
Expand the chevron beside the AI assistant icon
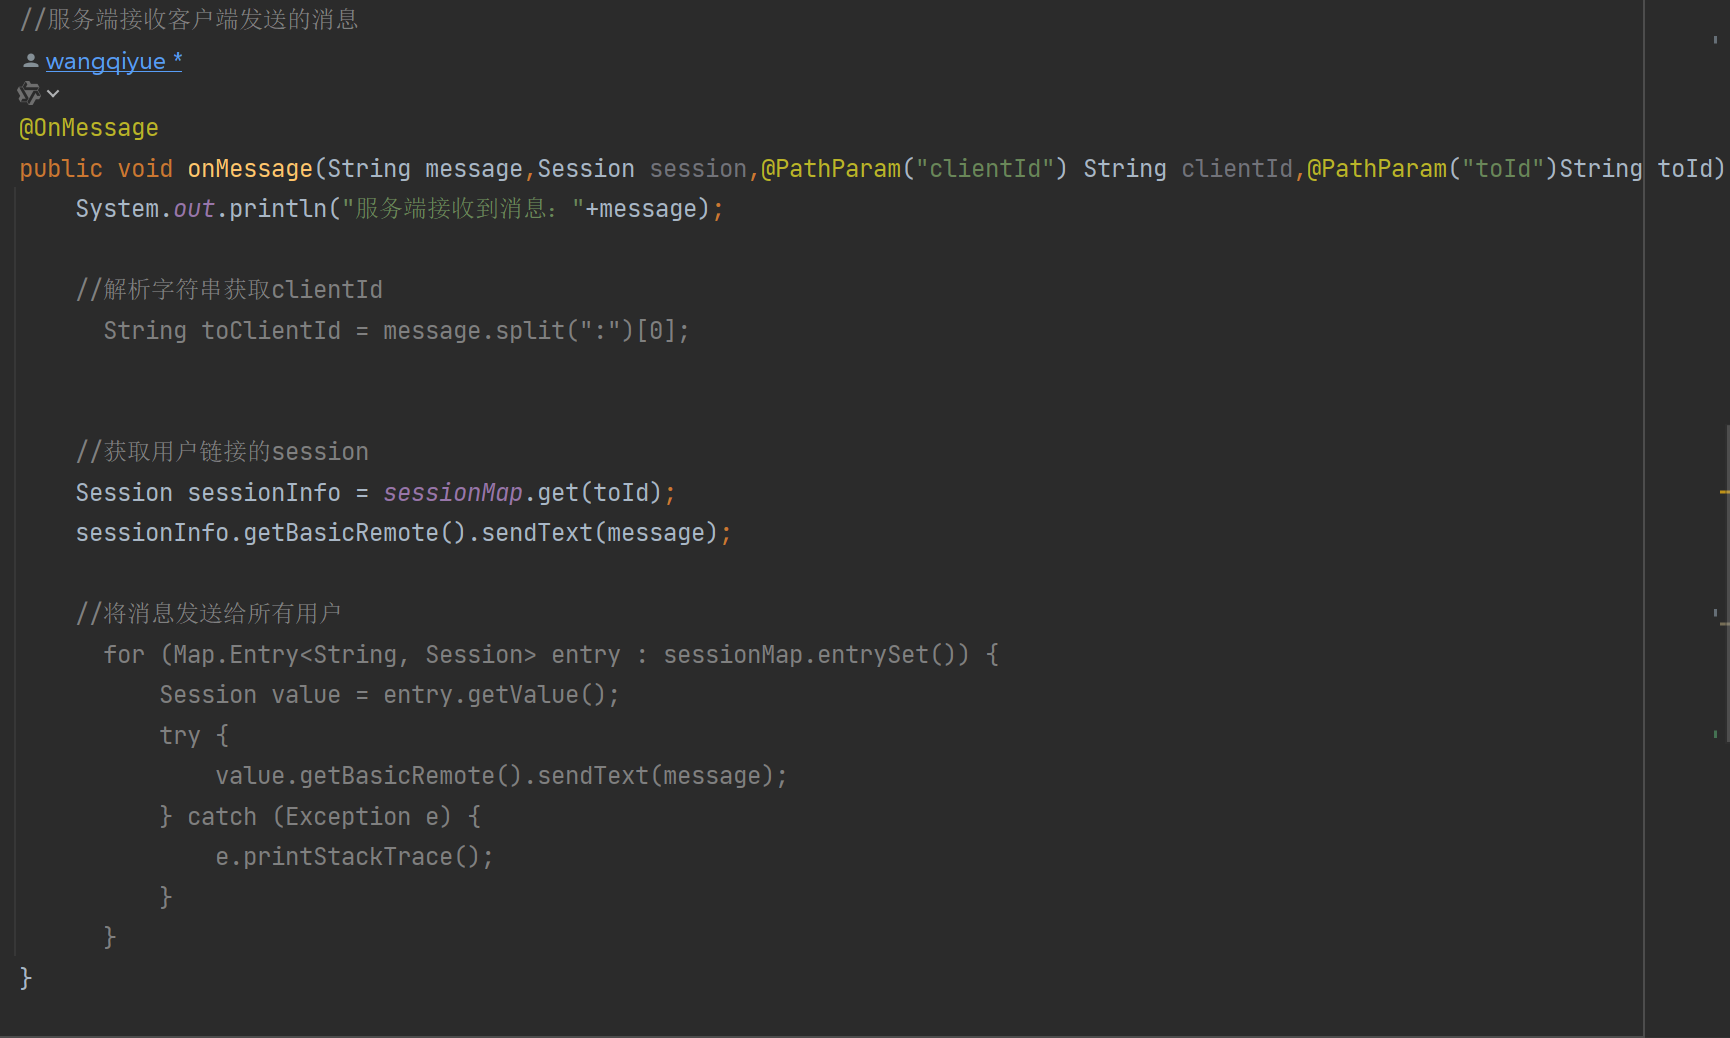(54, 94)
